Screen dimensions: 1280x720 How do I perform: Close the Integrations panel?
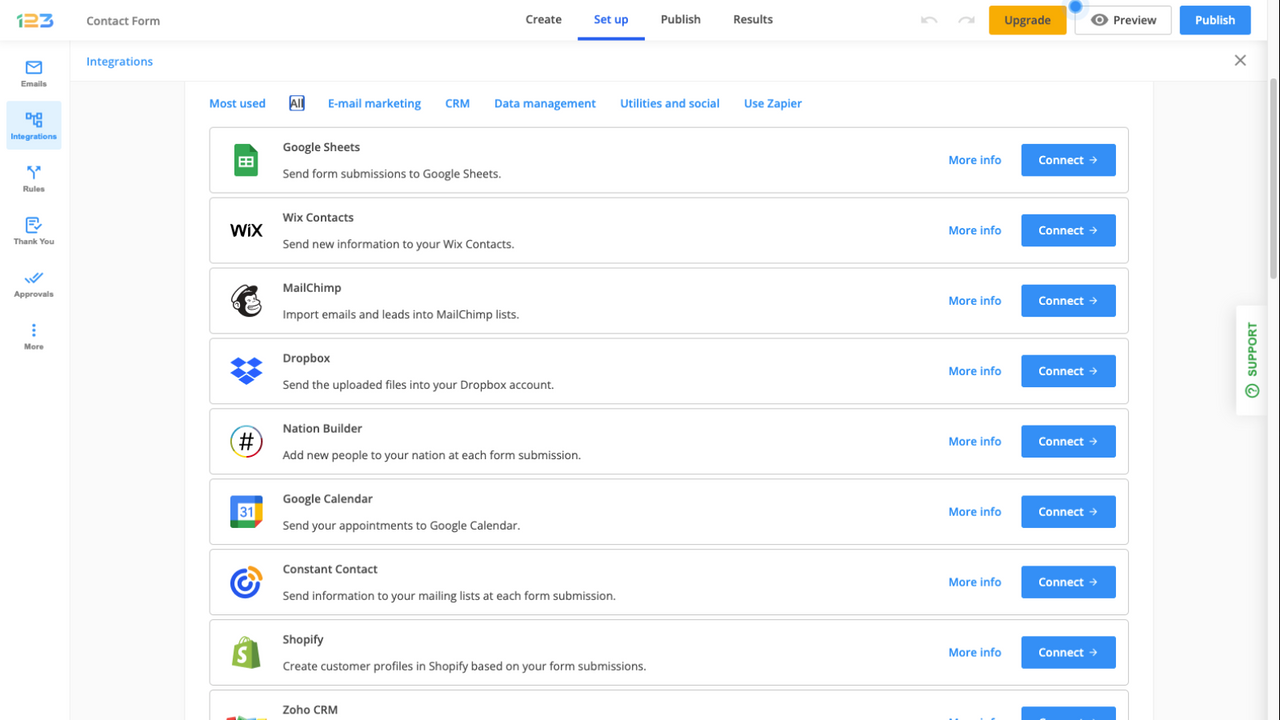pyautogui.click(x=1240, y=61)
